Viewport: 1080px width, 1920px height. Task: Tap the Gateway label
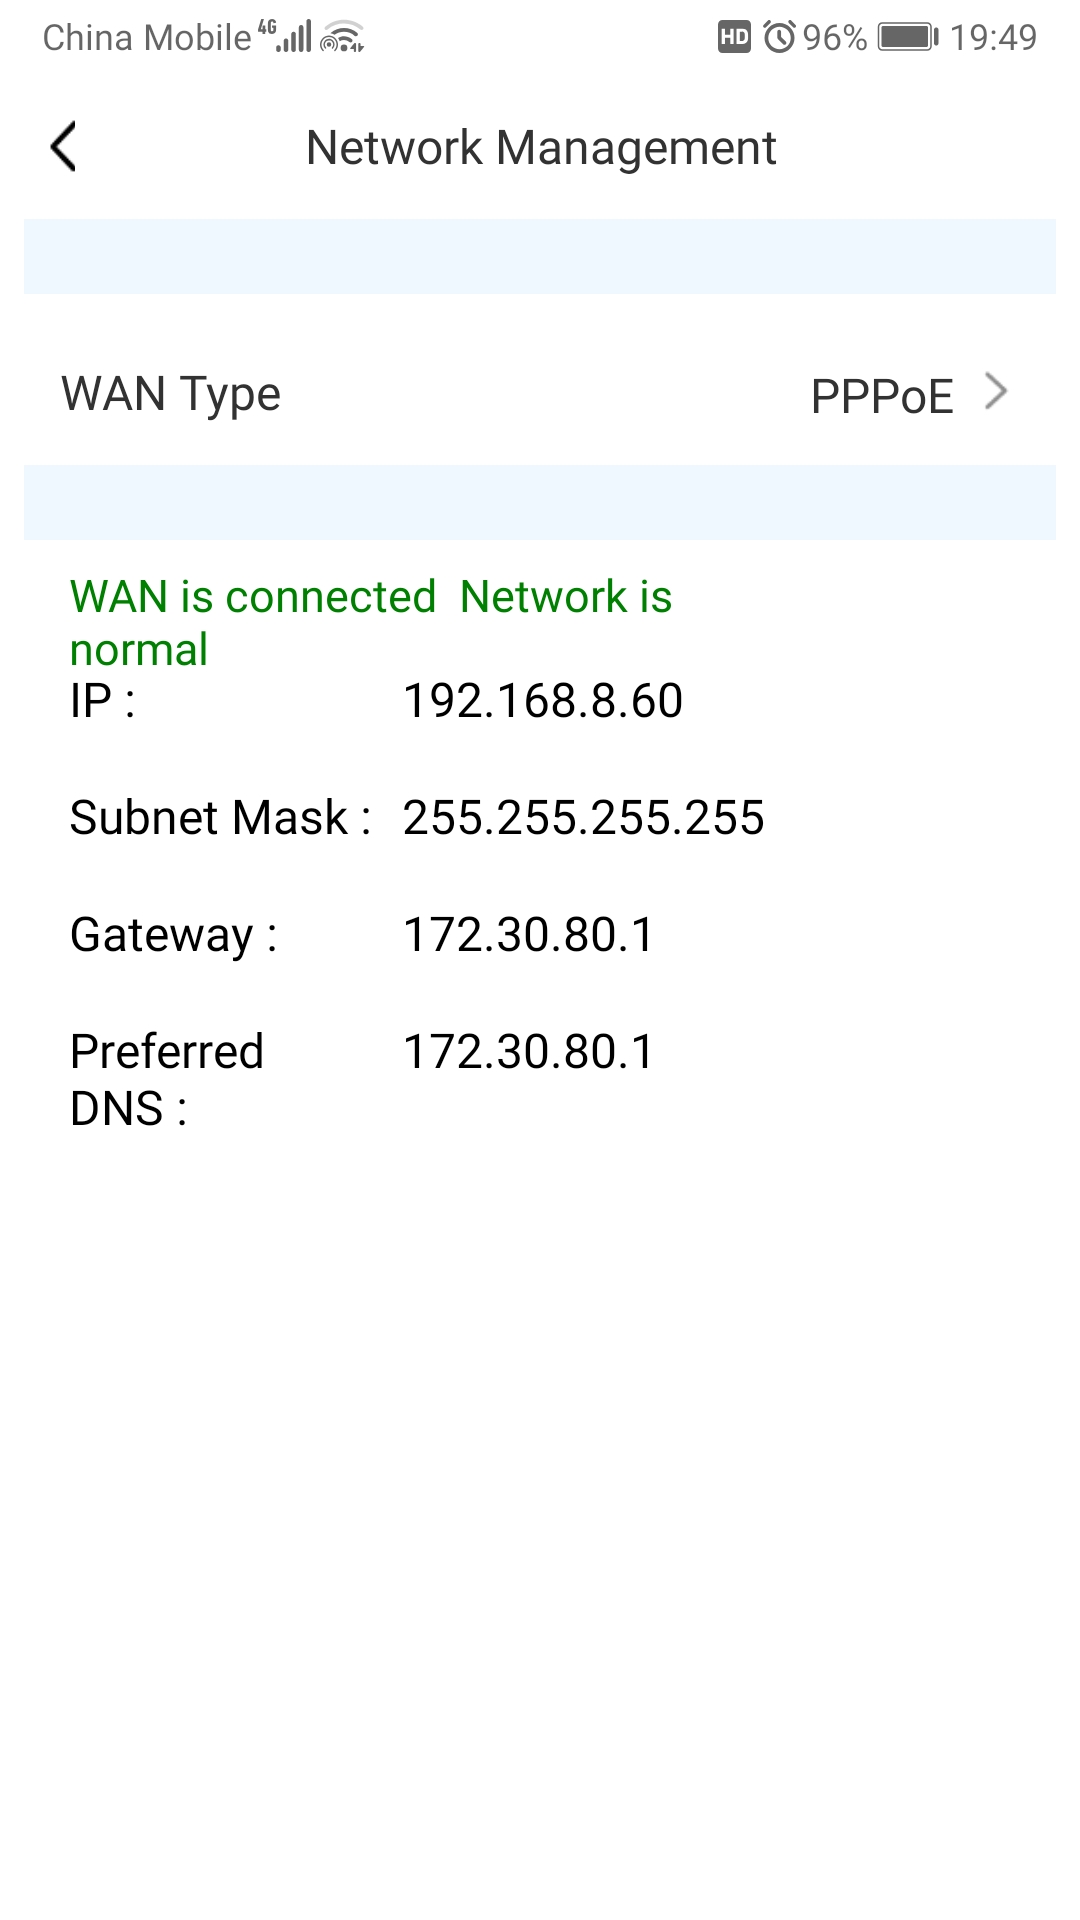(173, 936)
